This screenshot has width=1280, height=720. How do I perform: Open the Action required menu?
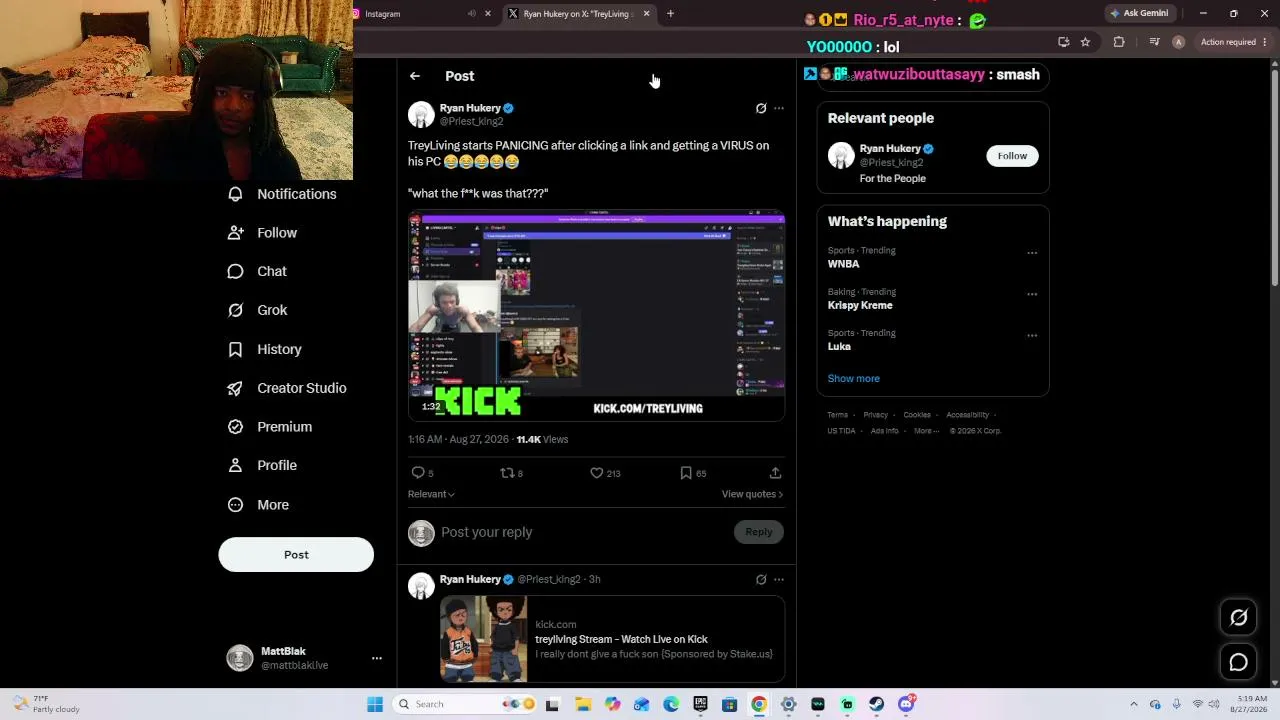click(1234, 42)
